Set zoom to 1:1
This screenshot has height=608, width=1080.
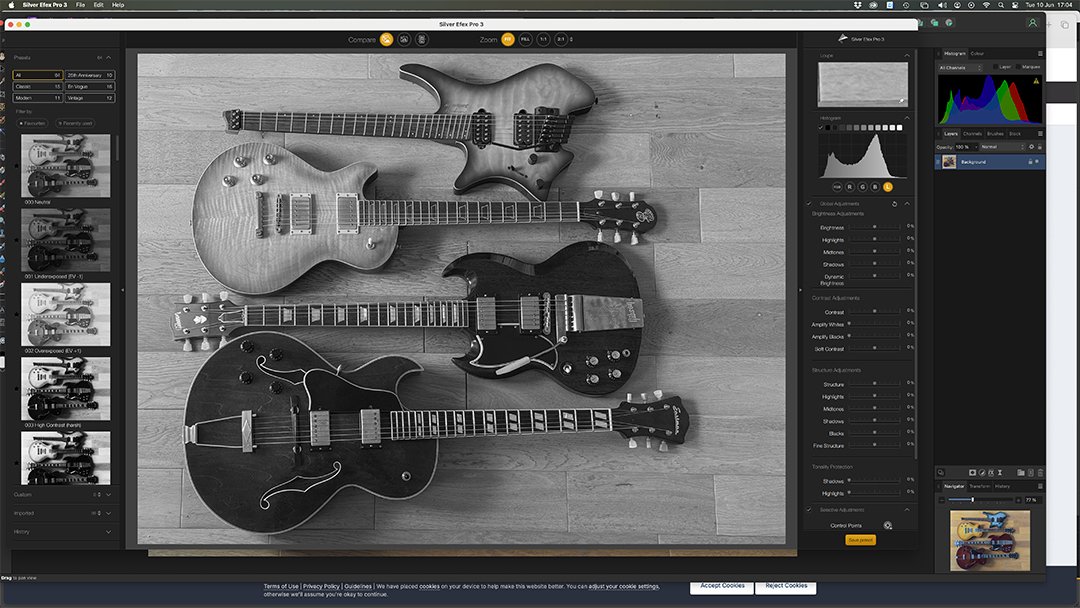pos(543,39)
